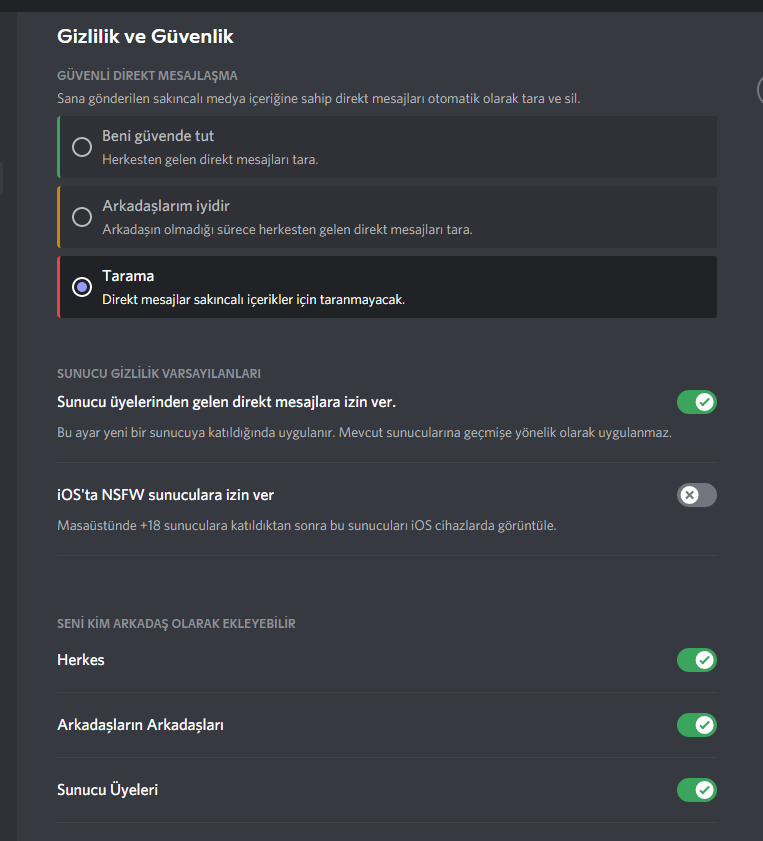The image size is (763, 841).
Task: Click the "Herkes" label text
Action: coord(81,660)
